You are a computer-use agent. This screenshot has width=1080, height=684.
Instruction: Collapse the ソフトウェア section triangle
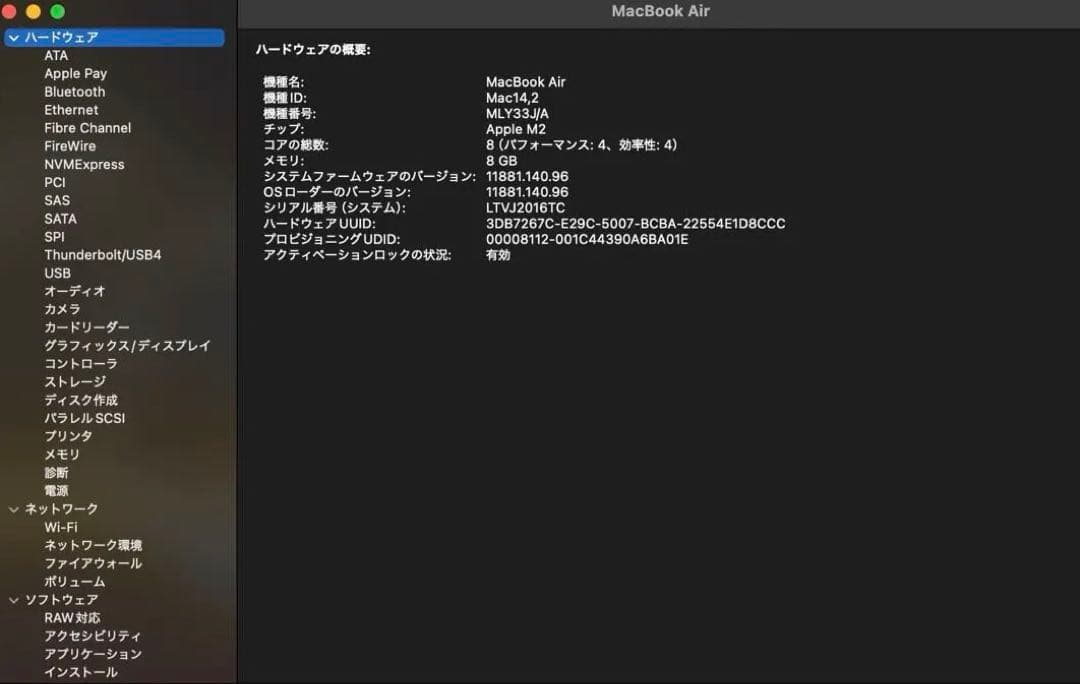coord(13,599)
